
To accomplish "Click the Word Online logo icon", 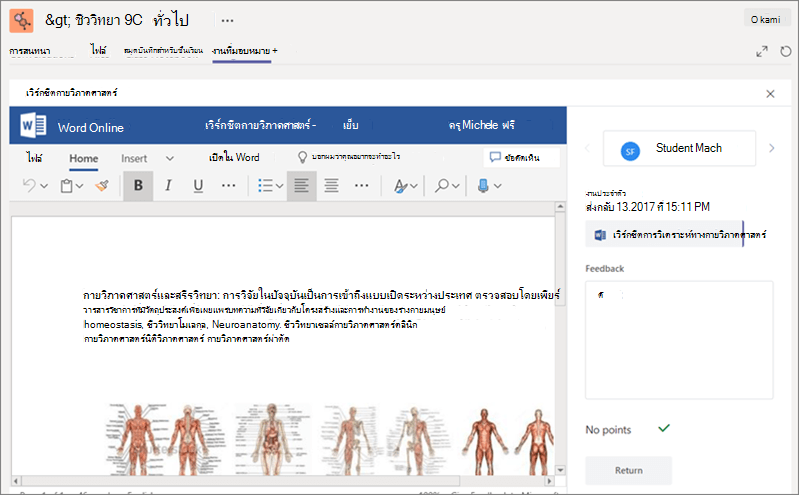I will click(34, 125).
